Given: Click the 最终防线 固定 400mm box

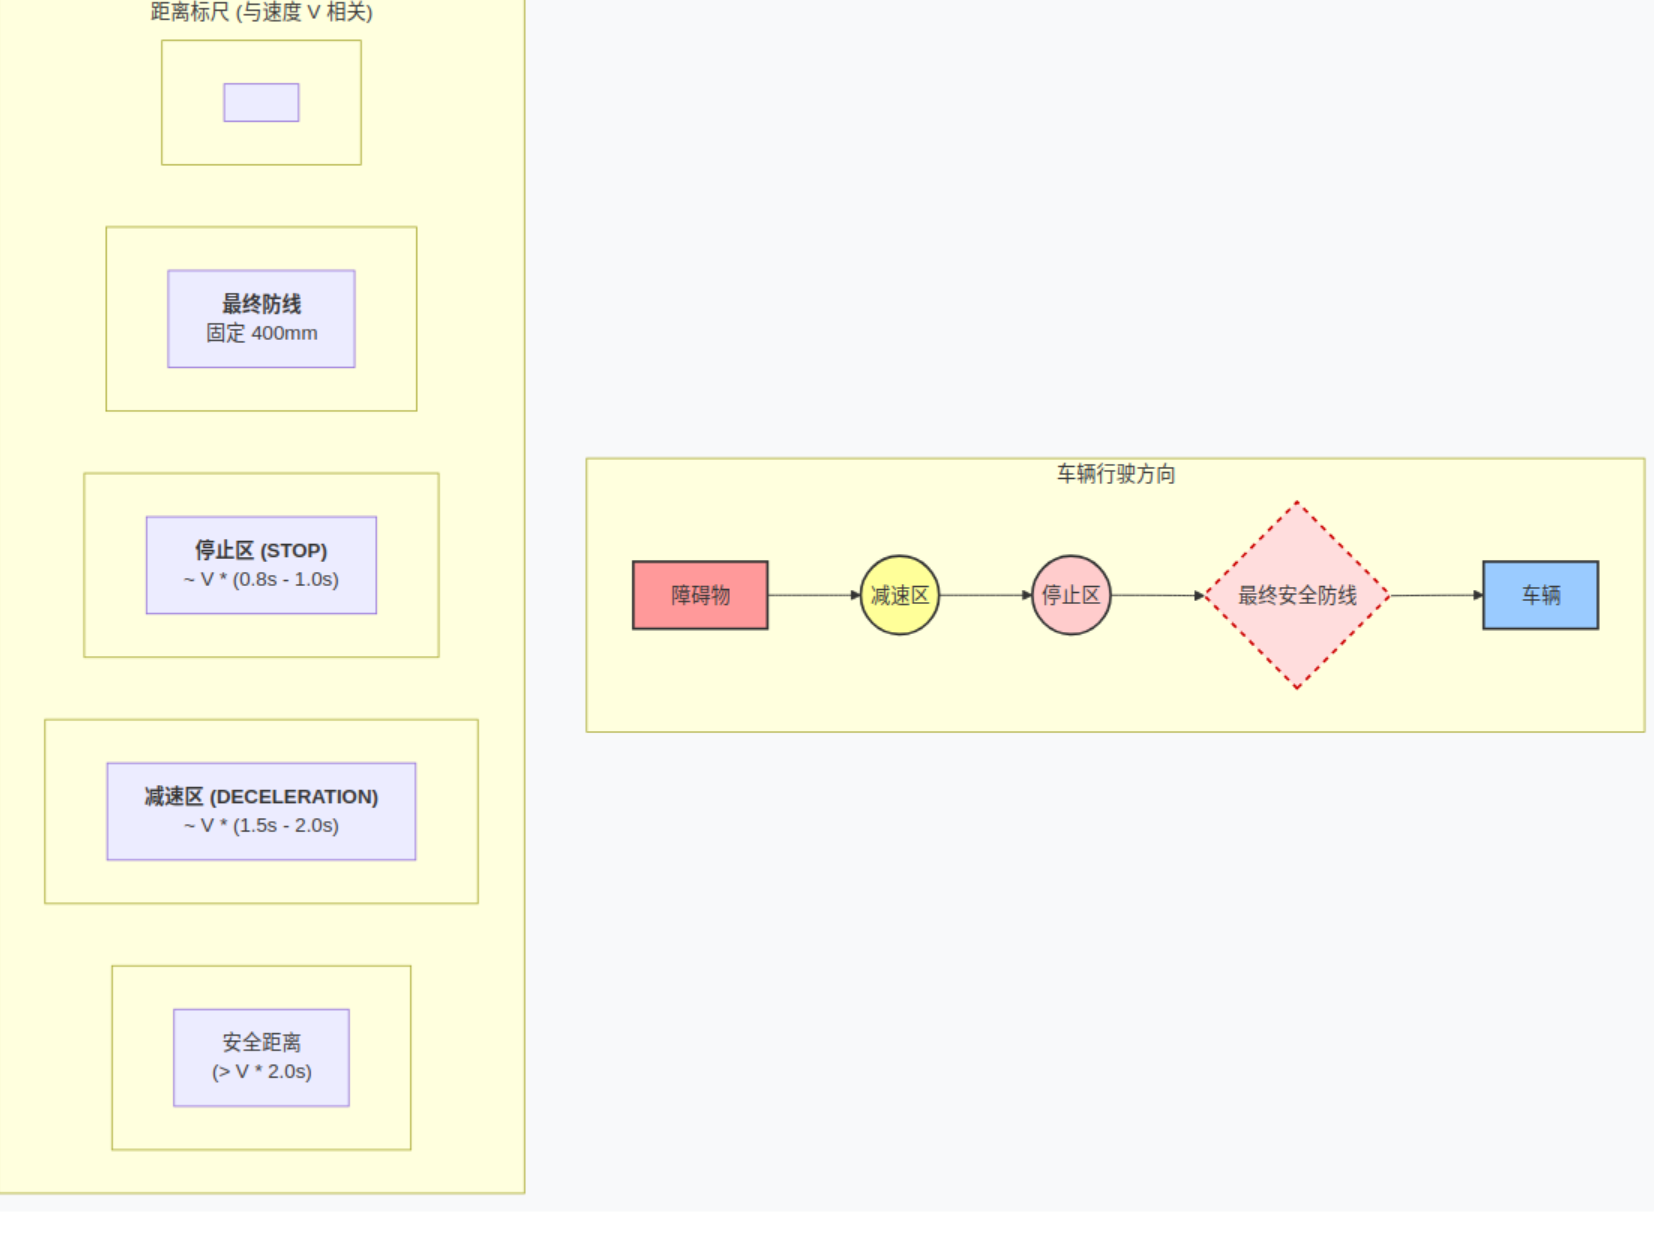Looking at the screenshot, I should pos(261,319).
